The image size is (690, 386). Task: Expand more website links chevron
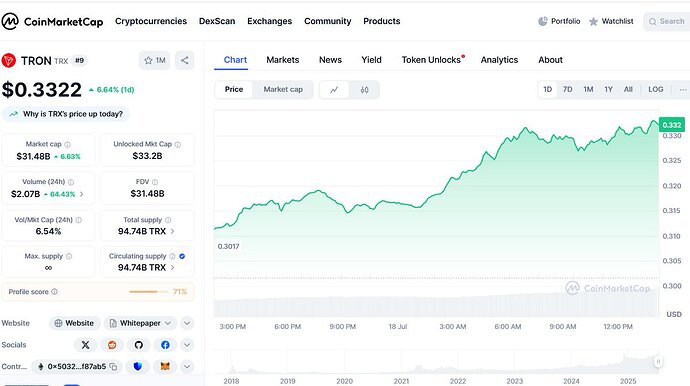pyautogui.click(x=187, y=323)
